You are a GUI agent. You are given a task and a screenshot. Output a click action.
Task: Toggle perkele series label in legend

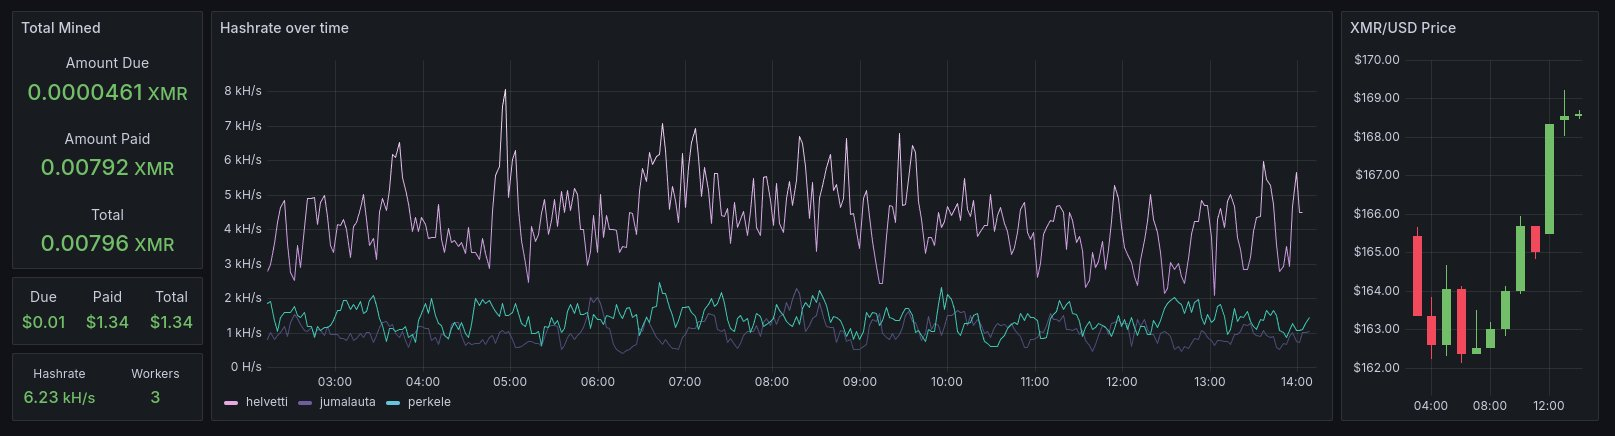(x=429, y=402)
